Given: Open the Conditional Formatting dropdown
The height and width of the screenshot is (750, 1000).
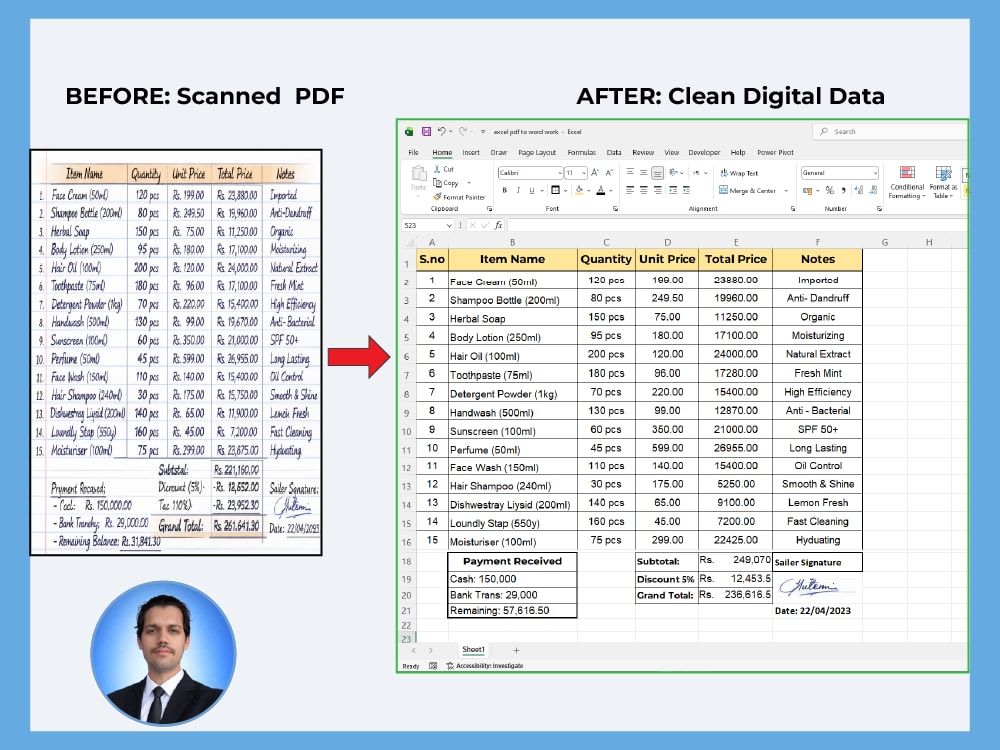Looking at the screenshot, I should pyautogui.click(x=907, y=182).
